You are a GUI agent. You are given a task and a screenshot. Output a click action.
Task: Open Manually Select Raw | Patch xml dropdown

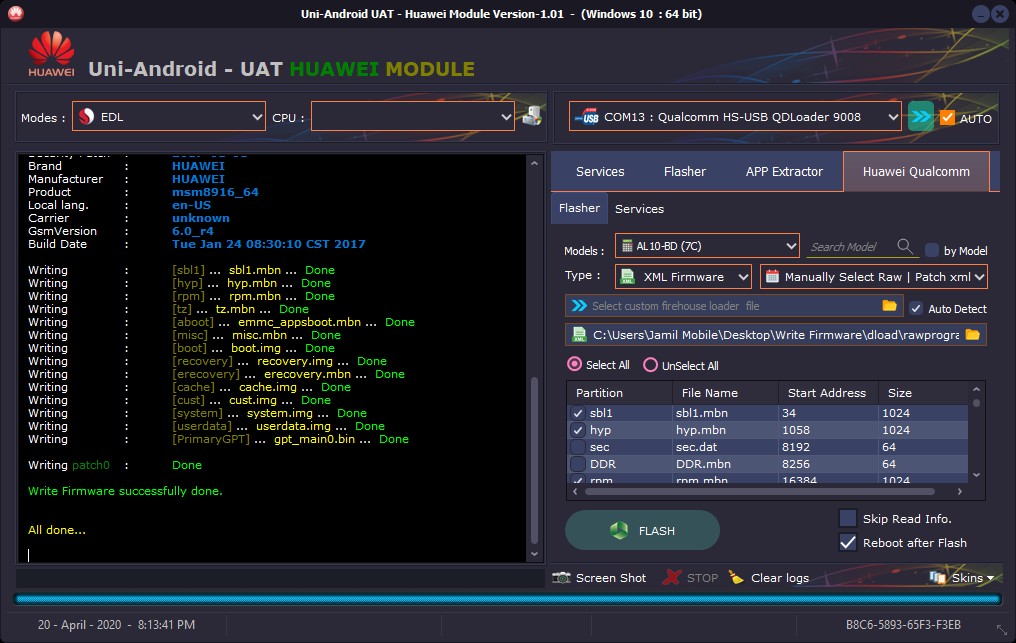pyautogui.click(x=873, y=277)
